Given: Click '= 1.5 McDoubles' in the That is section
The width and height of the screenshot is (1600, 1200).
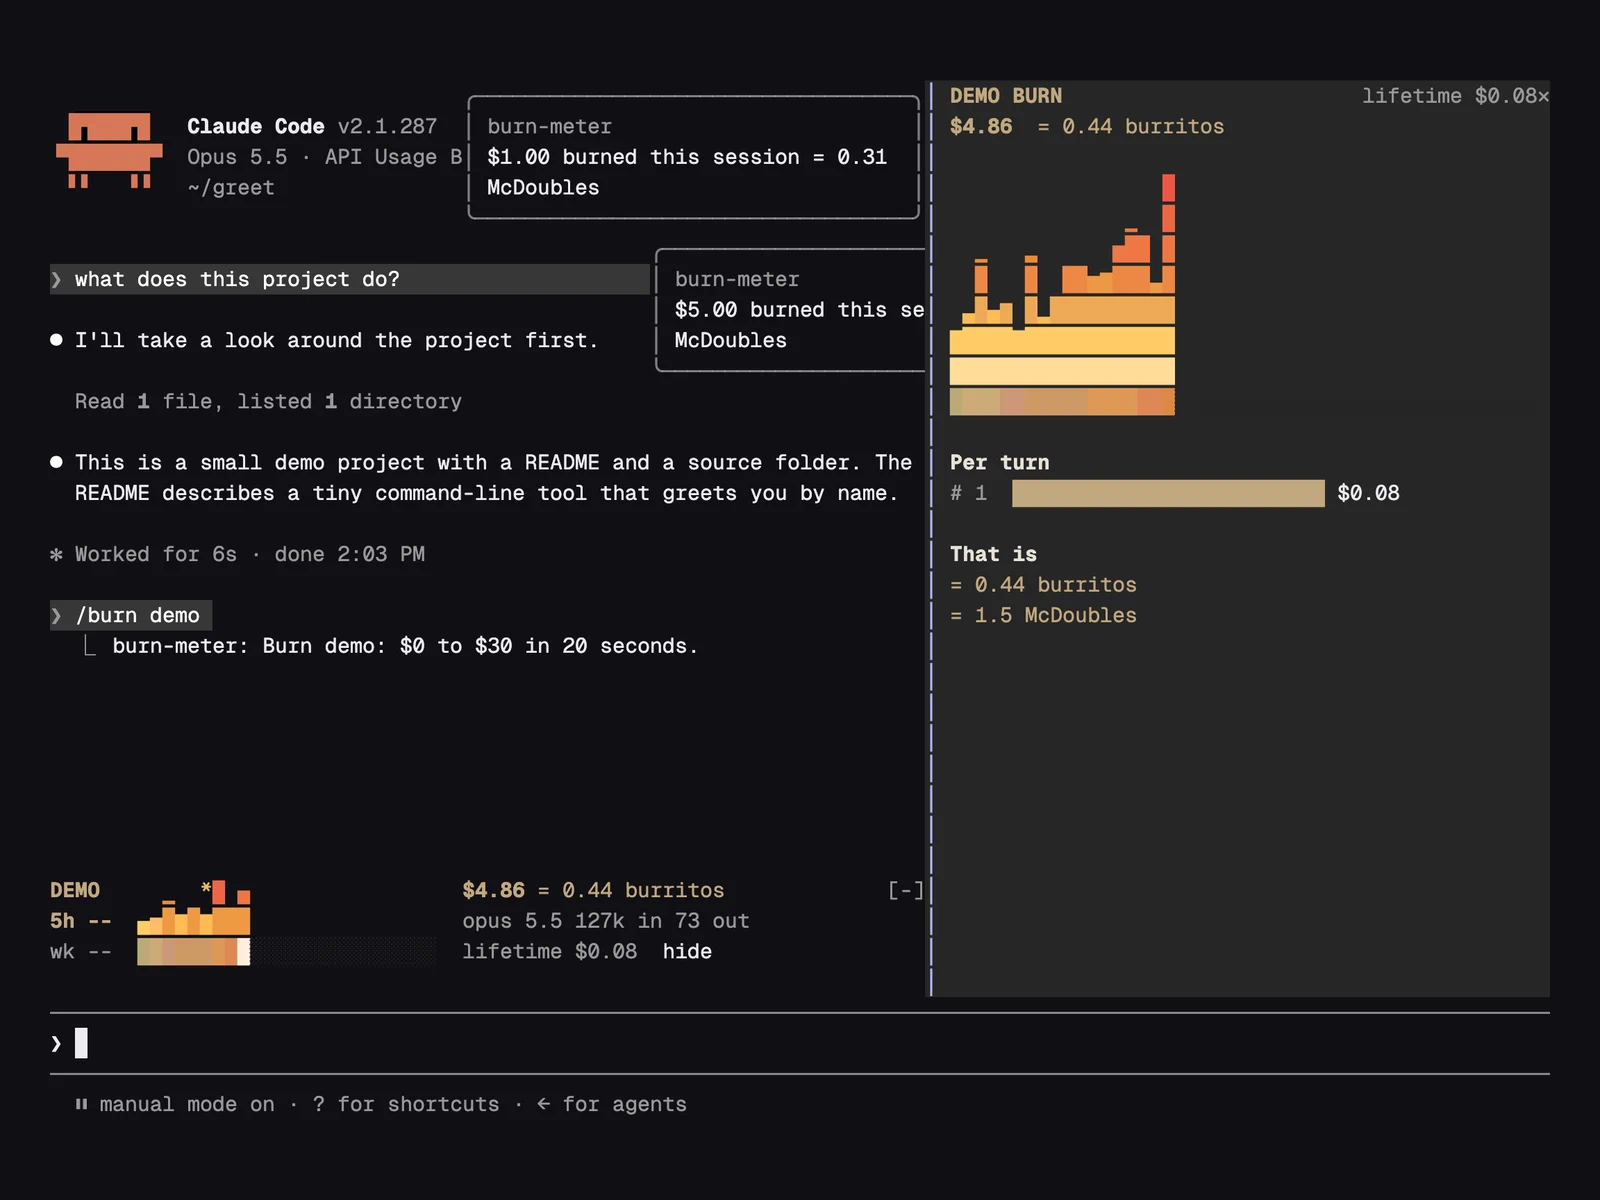Looking at the screenshot, I should tap(1043, 615).
